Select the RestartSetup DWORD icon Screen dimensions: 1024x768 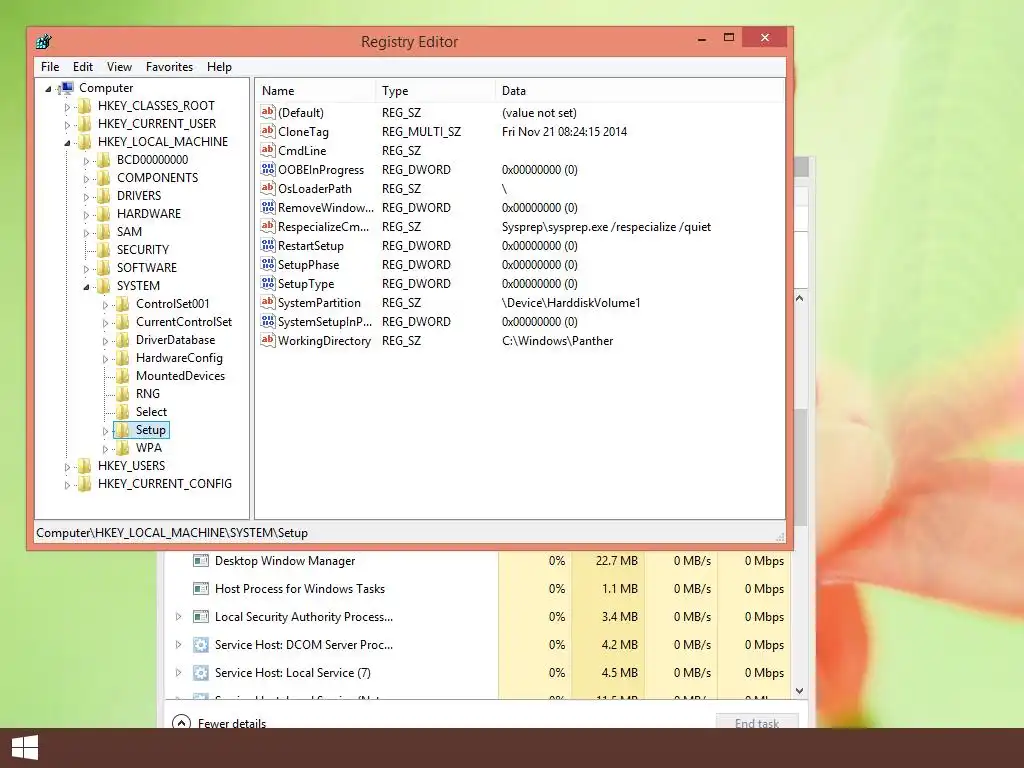click(268, 246)
